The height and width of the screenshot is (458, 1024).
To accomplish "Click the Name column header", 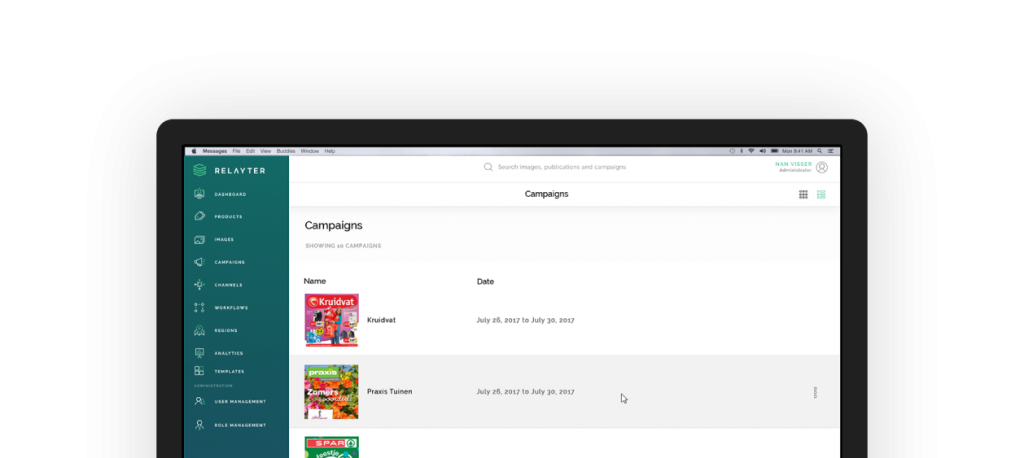I will point(315,282).
